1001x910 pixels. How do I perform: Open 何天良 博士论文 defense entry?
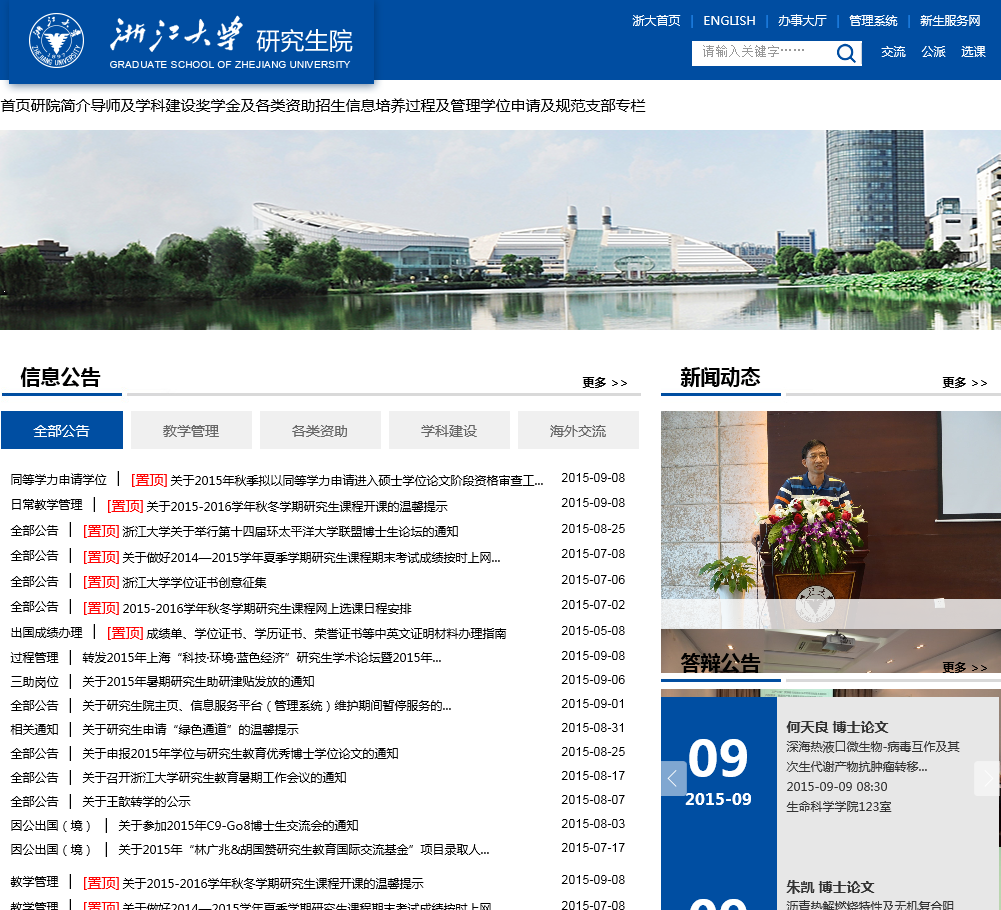pos(837,727)
